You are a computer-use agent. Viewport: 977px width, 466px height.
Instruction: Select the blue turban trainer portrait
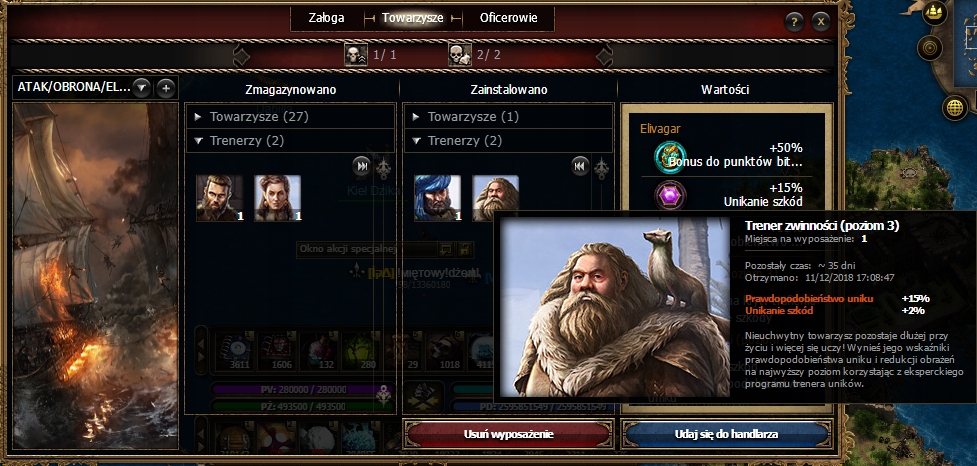437,198
